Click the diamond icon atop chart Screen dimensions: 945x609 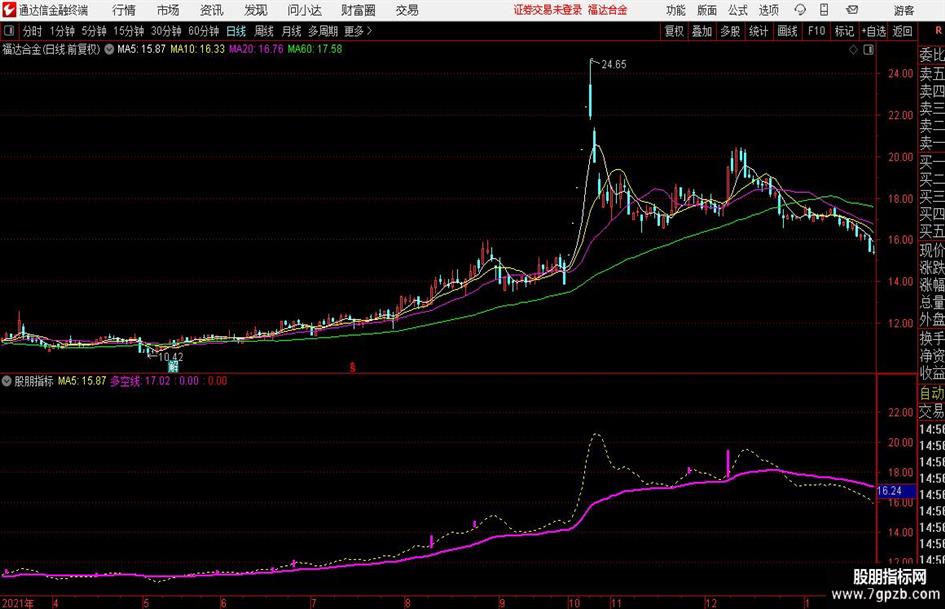(x=853, y=50)
